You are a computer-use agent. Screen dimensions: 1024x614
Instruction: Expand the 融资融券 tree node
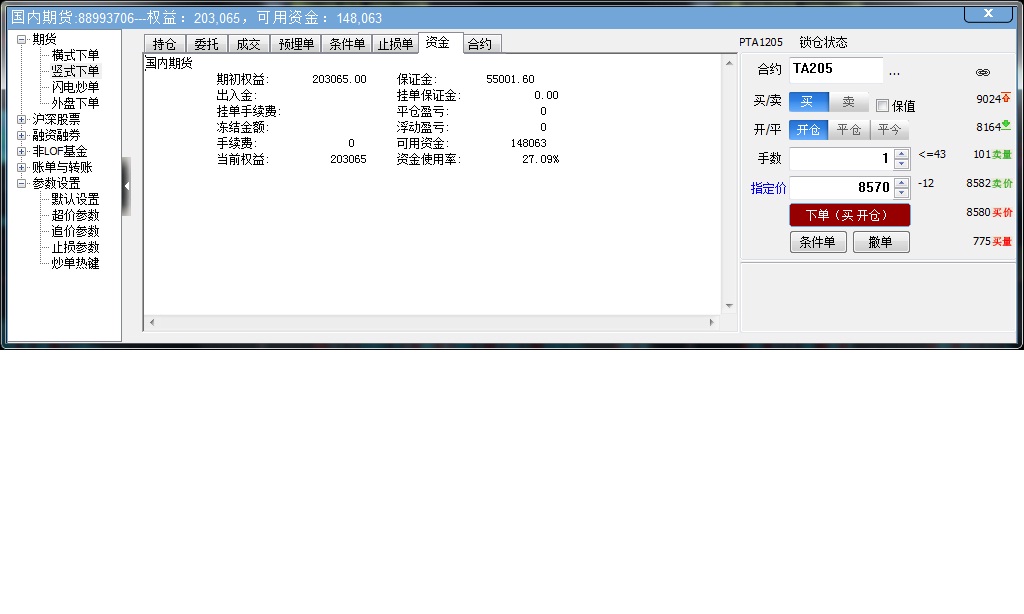tap(22, 134)
